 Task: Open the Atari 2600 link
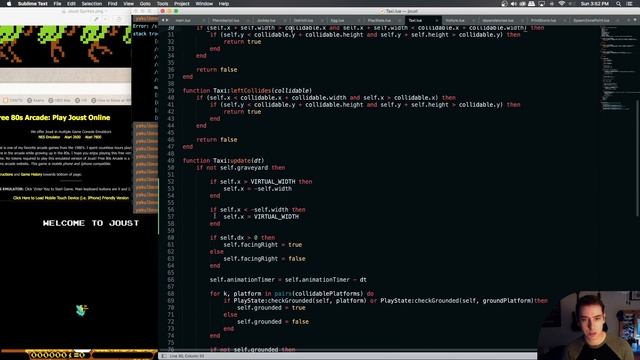(x=72, y=137)
